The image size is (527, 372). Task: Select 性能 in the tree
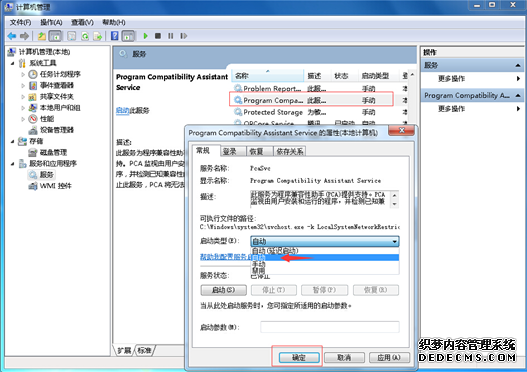pyautogui.click(x=47, y=119)
